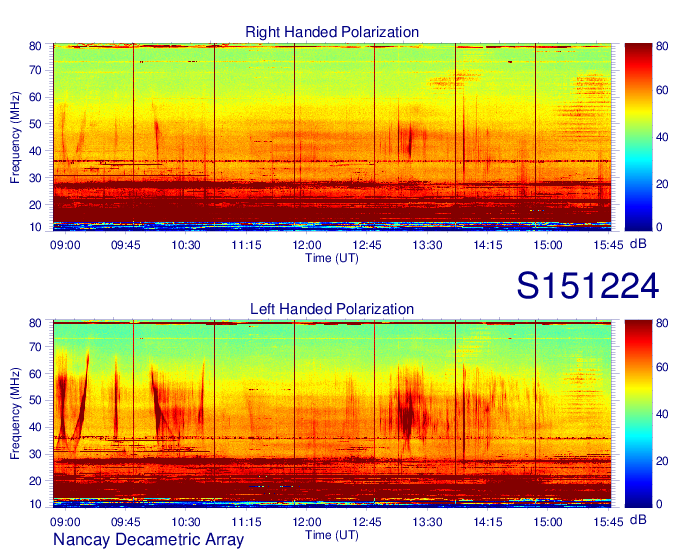
Task: Click the 15:00 tick under the Right Handed plot
Action: point(548,245)
